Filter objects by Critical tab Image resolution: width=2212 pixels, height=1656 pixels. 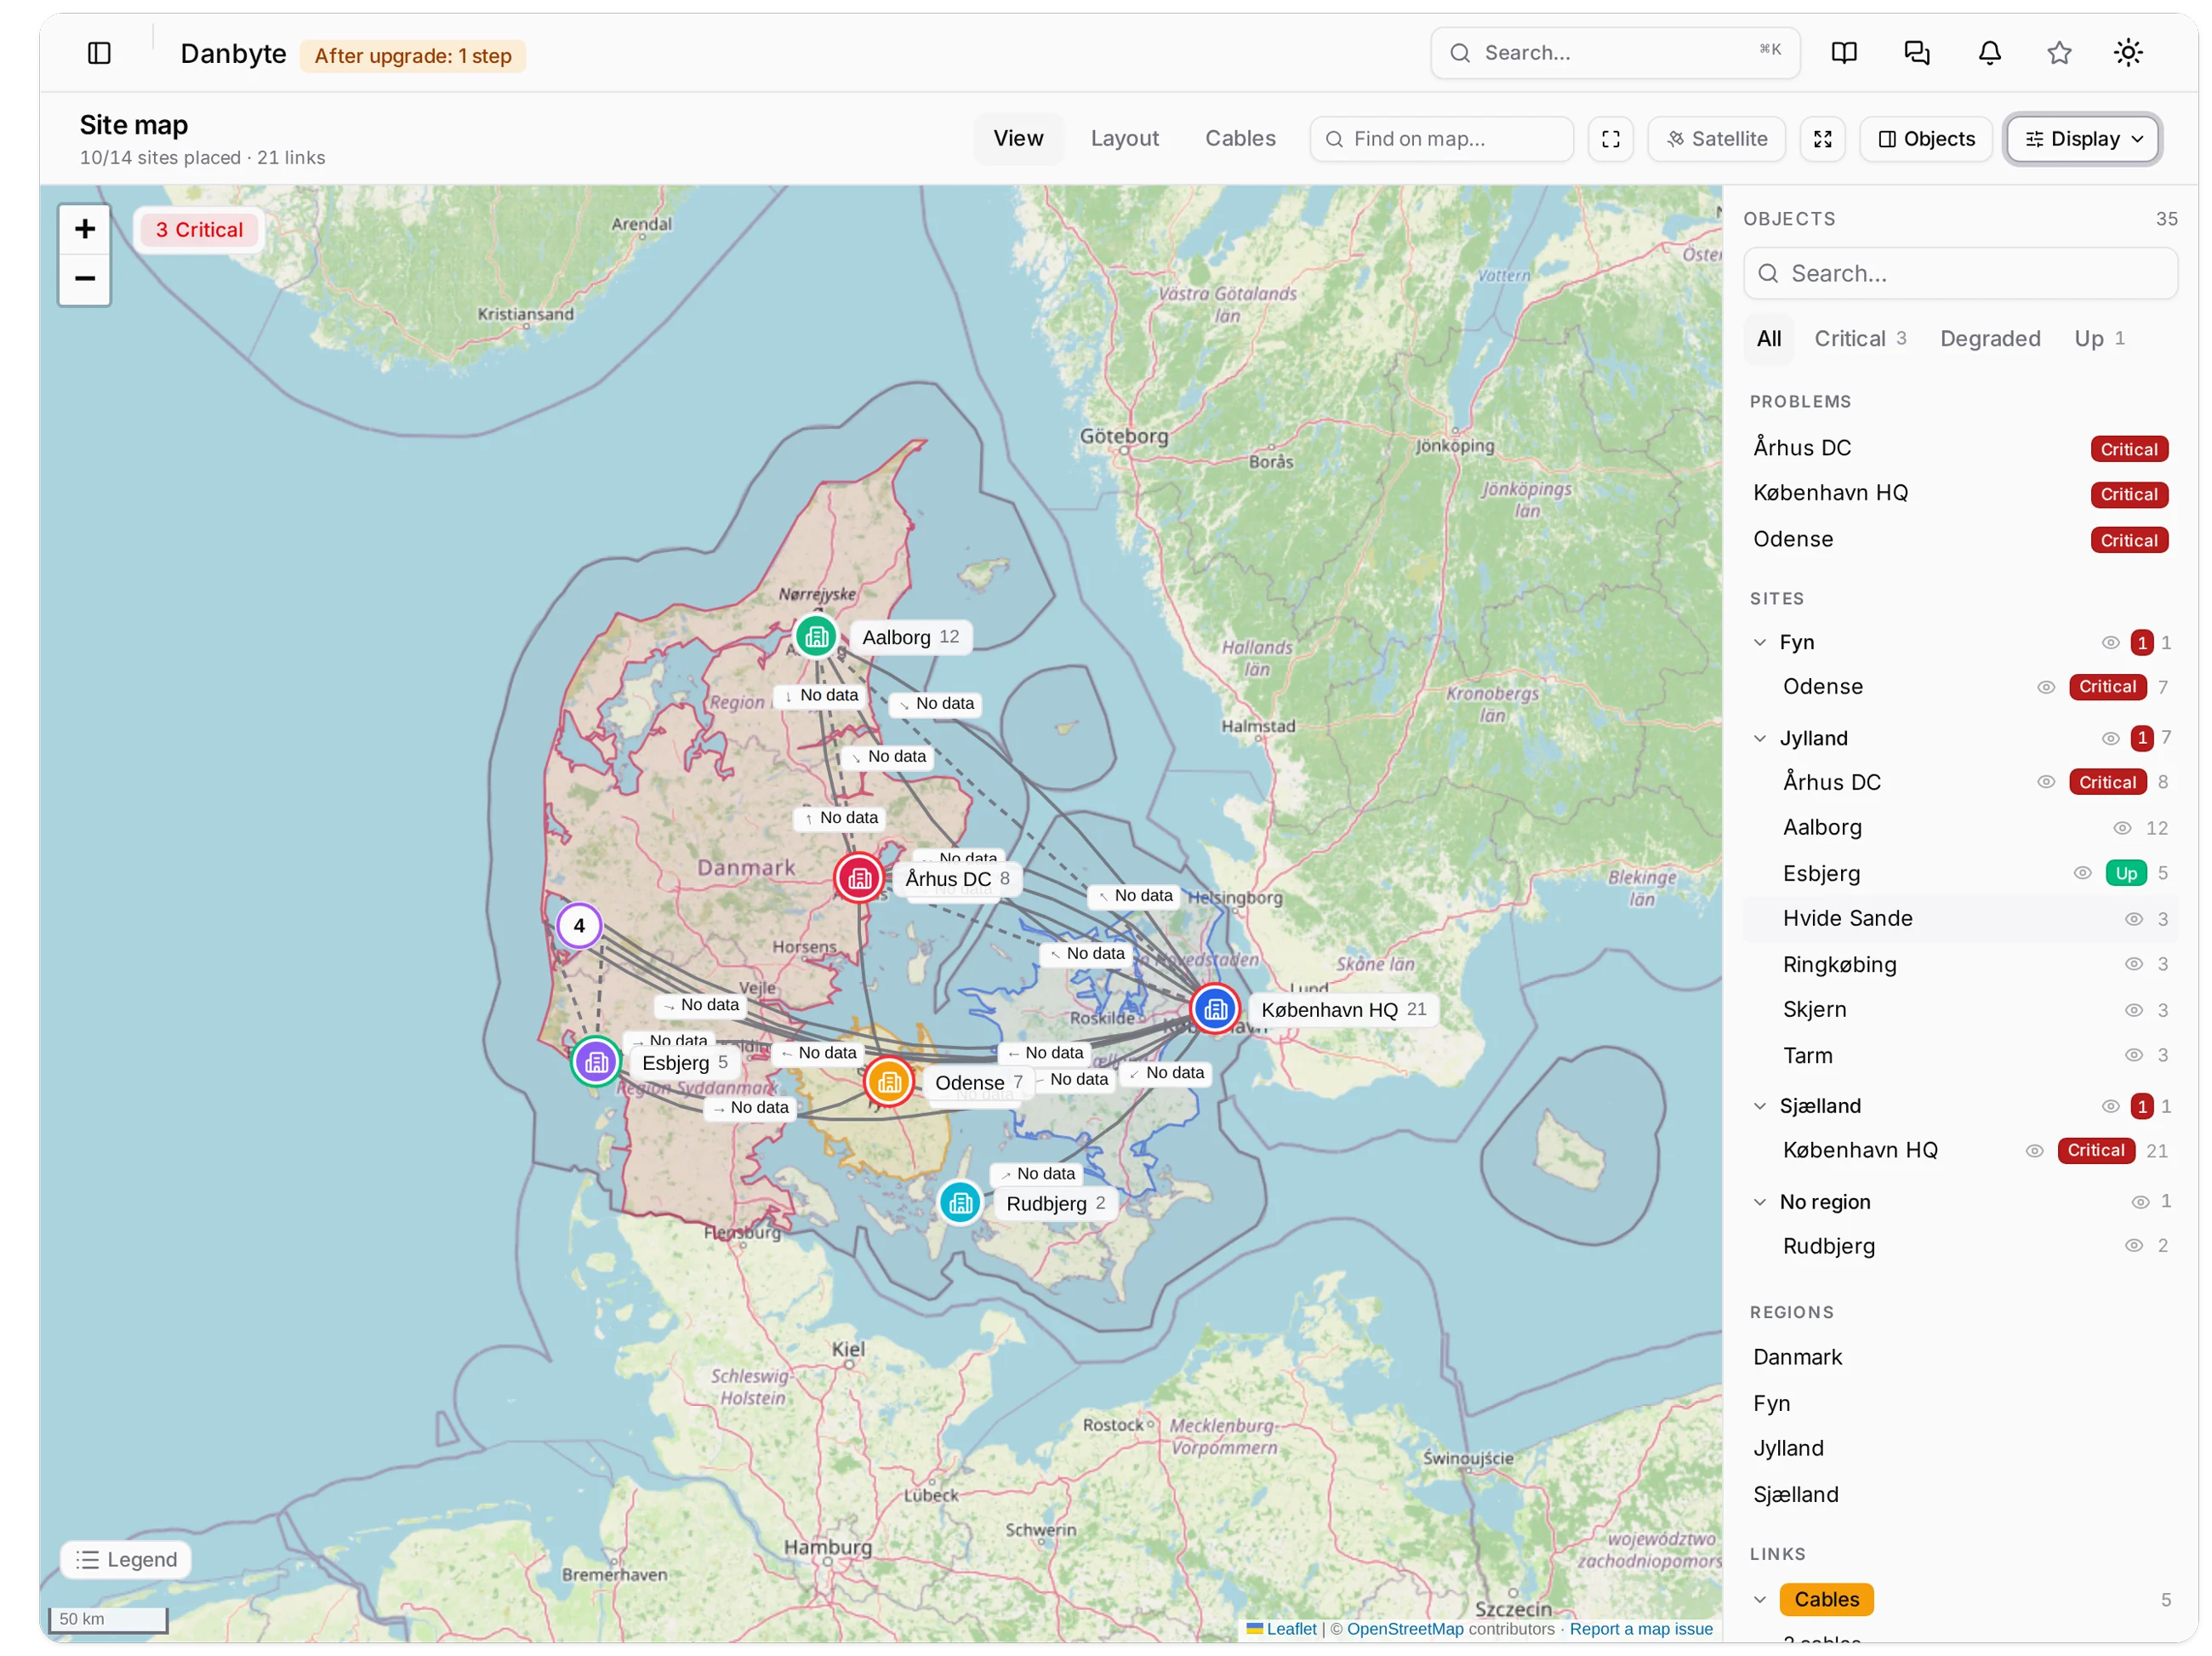pyautogui.click(x=1860, y=338)
